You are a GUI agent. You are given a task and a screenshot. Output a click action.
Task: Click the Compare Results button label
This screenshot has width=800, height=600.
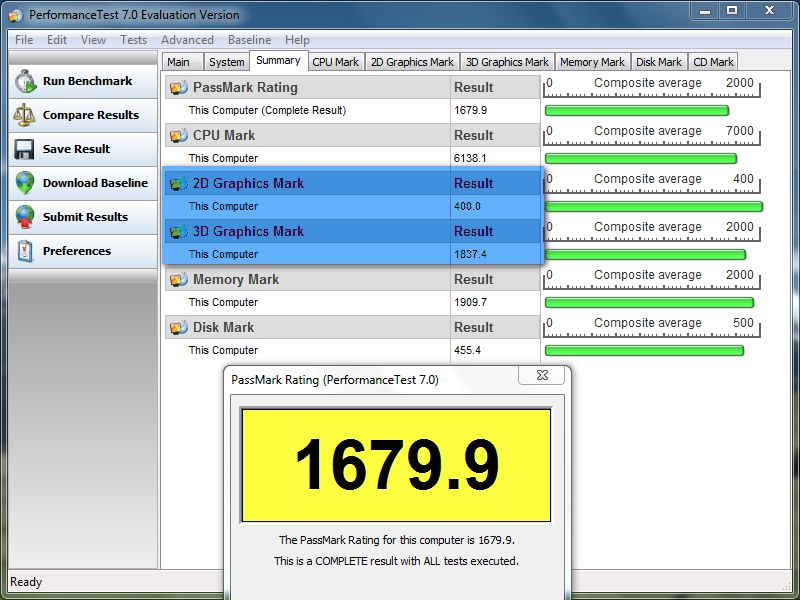(91, 115)
